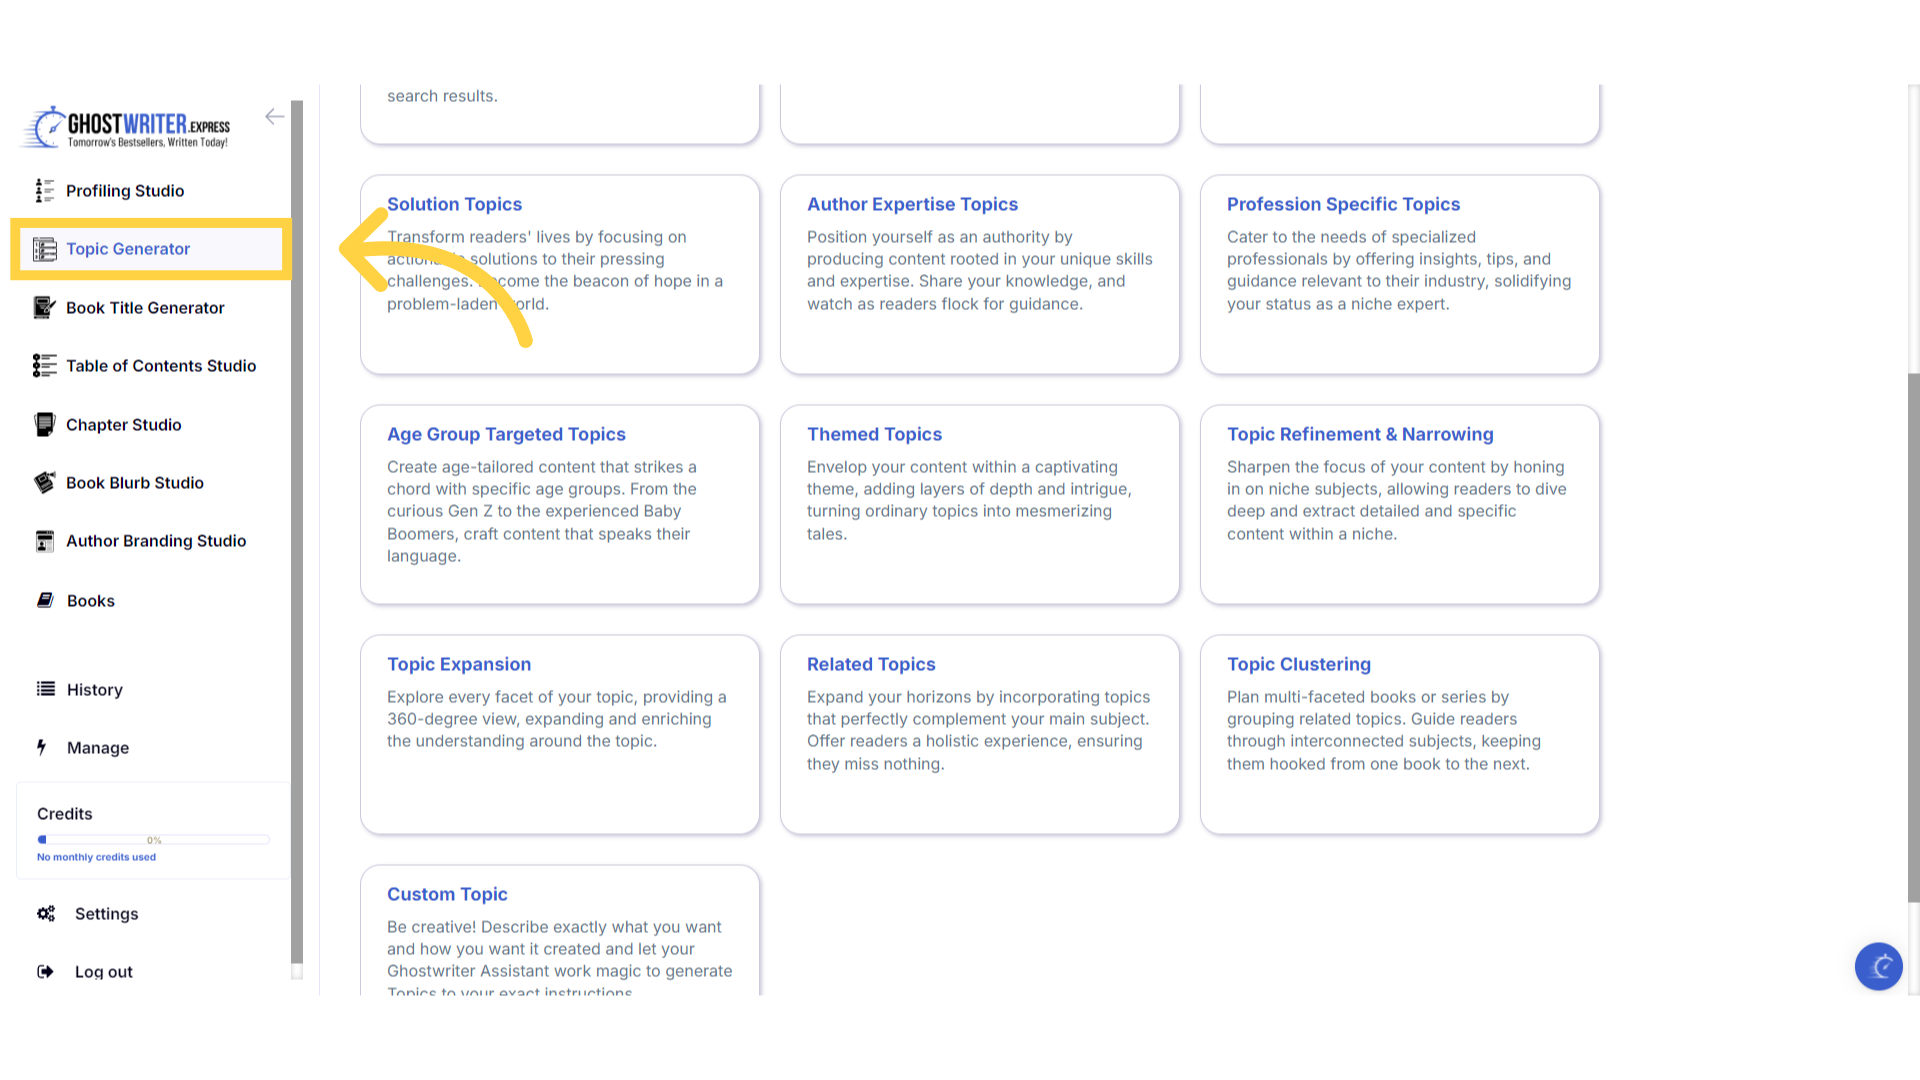Click the Profiling Studio sidebar icon
Viewport: 1920px width, 1080px height.
(44, 191)
